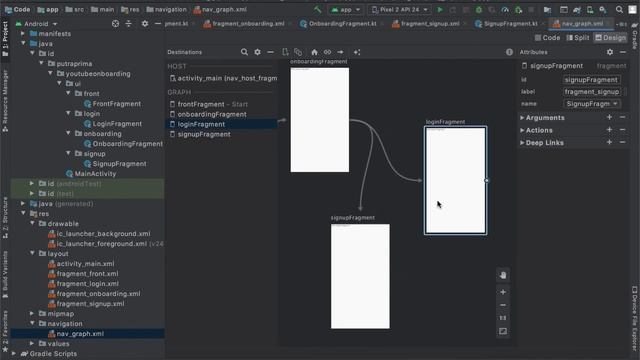The image size is (640, 360).
Task: Set start destination with home icon
Action: [314, 52]
